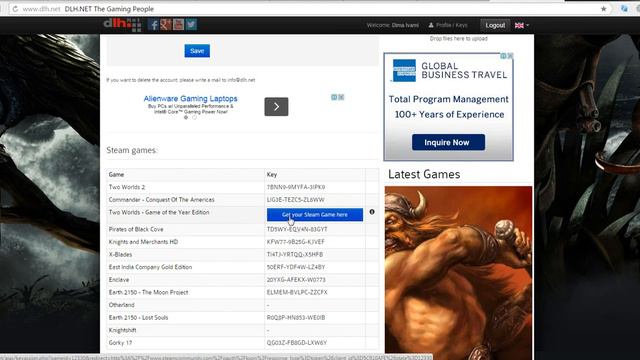Reload the page with the refresh icon
The width and height of the screenshot is (640, 360).
(x=15, y=9)
